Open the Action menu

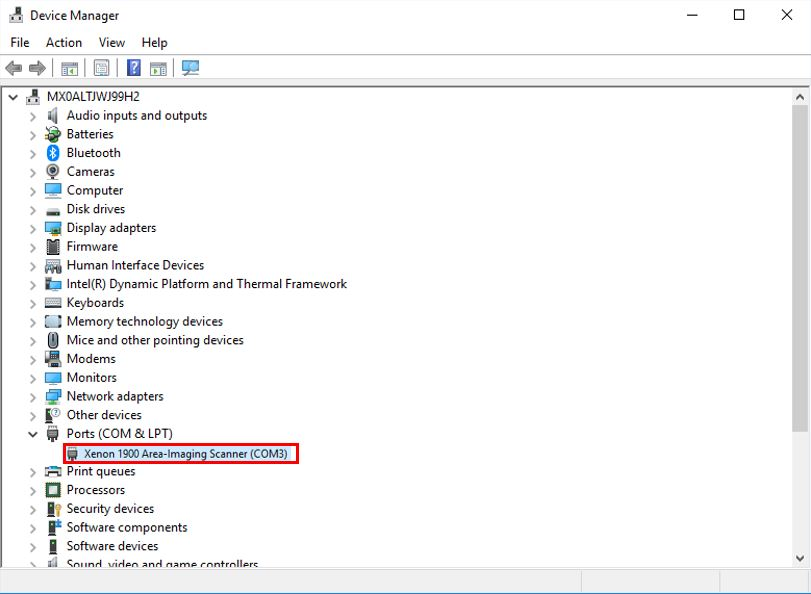pos(64,42)
